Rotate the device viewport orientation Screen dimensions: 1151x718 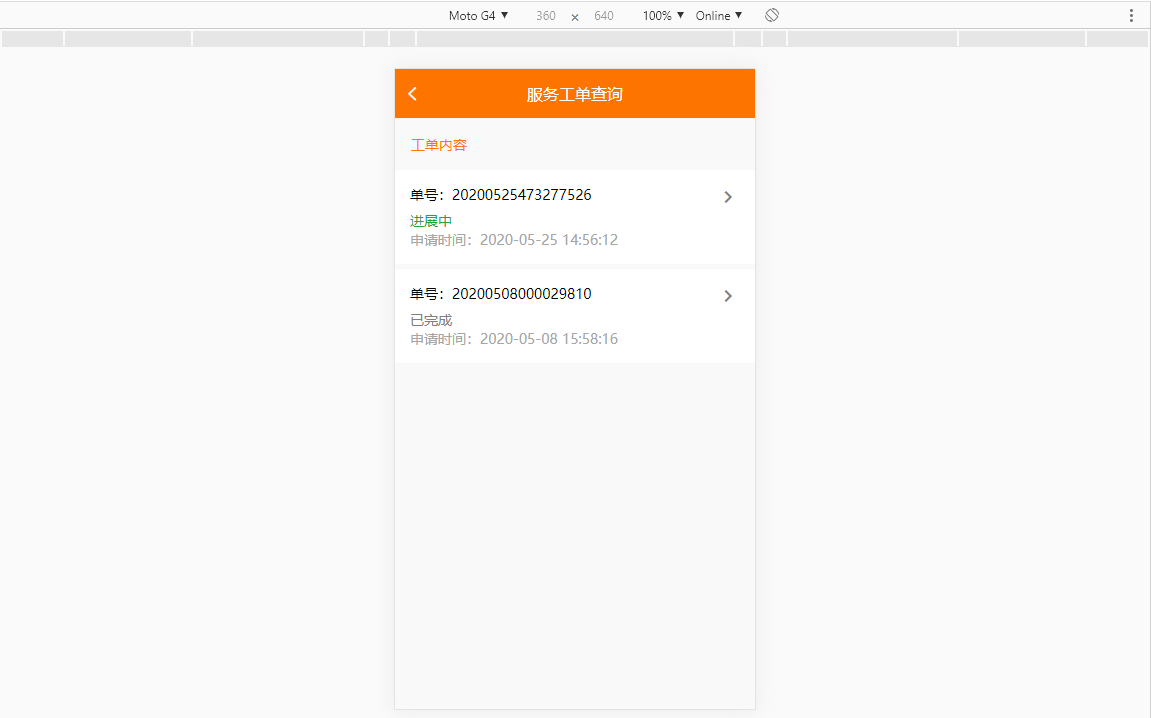(x=772, y=16)
